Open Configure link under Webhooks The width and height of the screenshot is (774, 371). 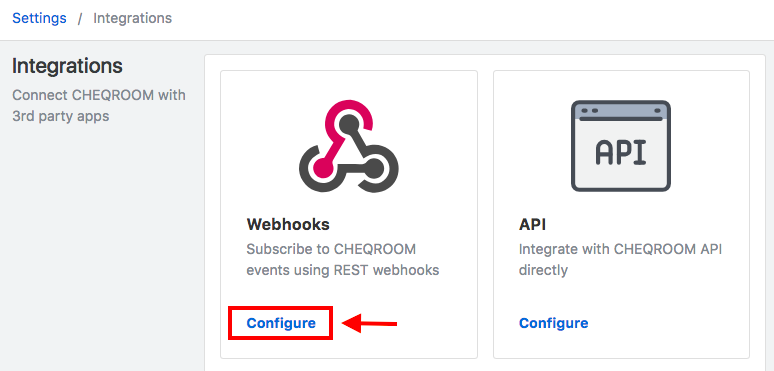click(281, 323)
